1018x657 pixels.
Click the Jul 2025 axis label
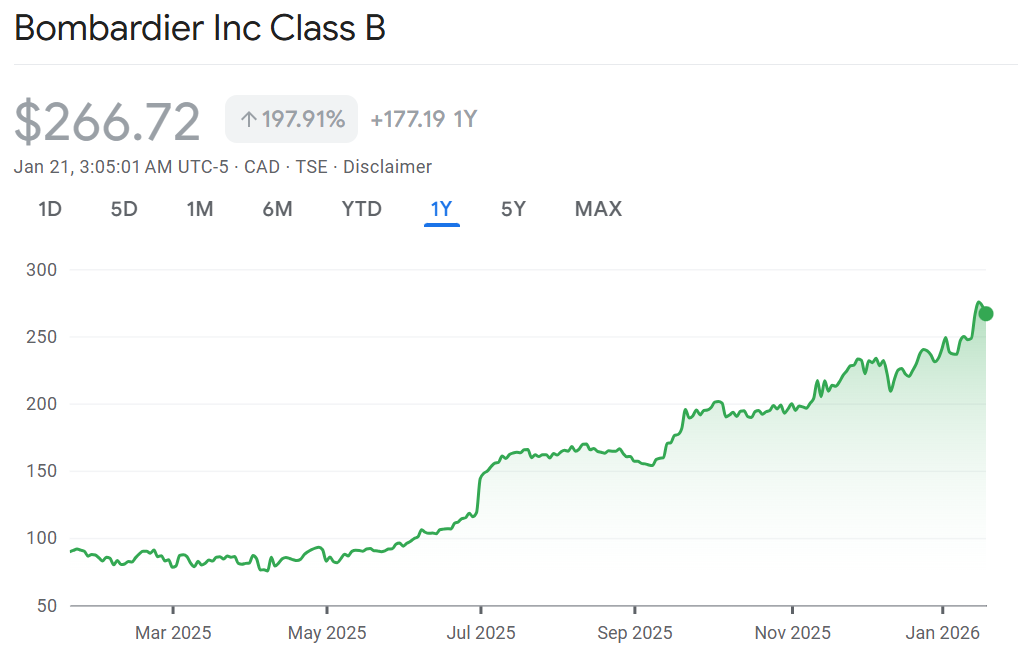[480, 633]
